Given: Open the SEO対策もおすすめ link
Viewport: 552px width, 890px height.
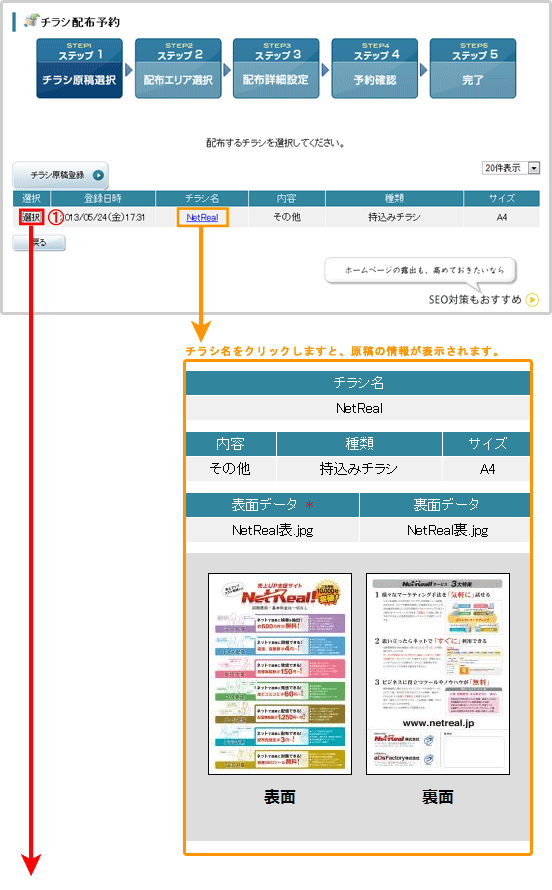Looking at the screenshot, I should click(475, 300).
